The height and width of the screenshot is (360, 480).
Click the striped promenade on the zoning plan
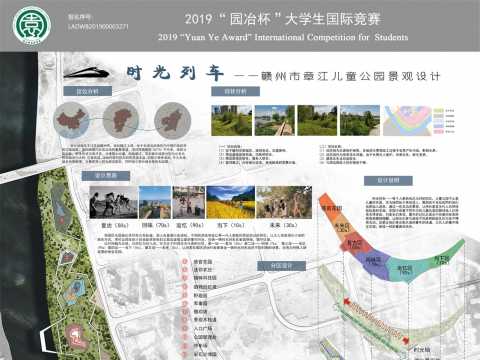377,319
